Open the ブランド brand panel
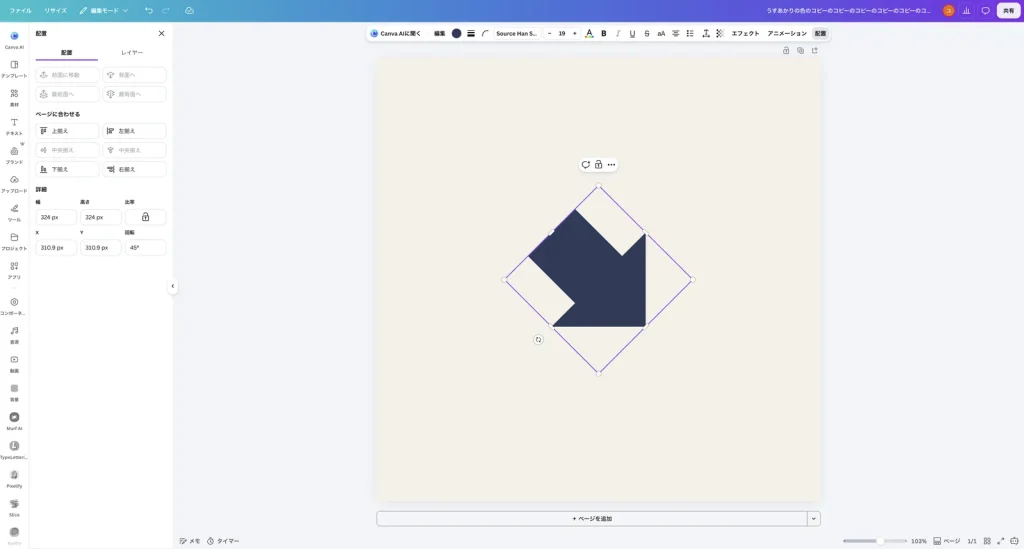The height and width of the screenshot is (549, 1024). tap(14, 154)
